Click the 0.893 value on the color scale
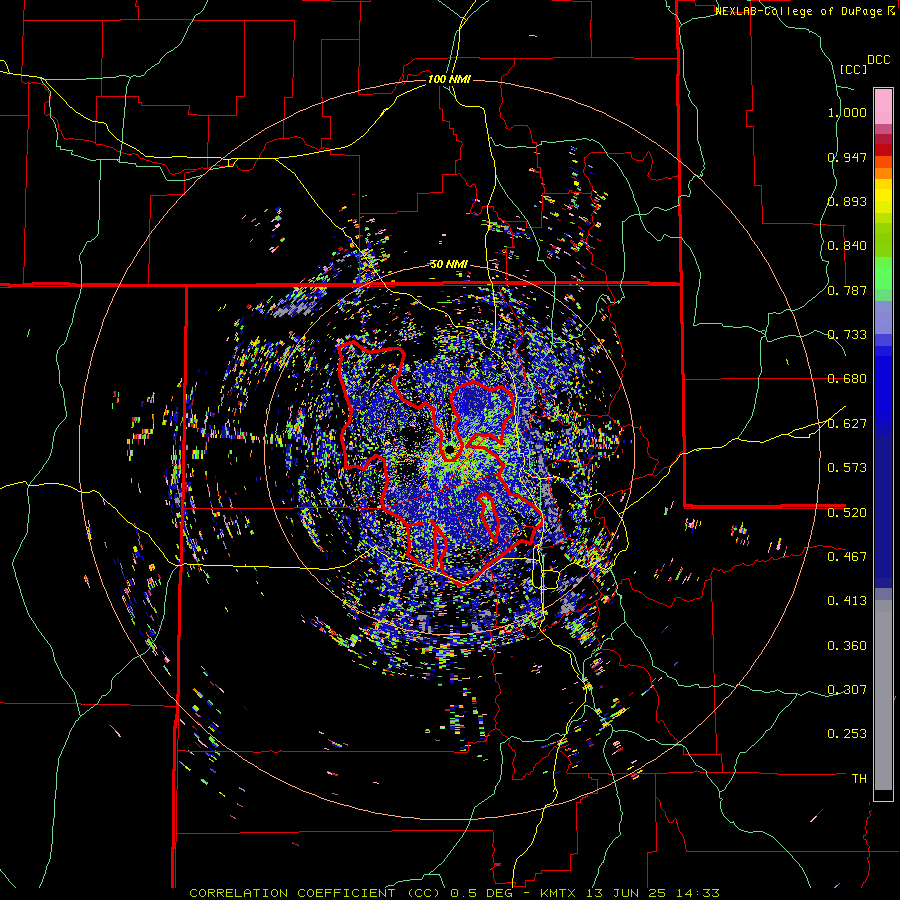This screenshot has width=900, height=900. coord(847,201)
